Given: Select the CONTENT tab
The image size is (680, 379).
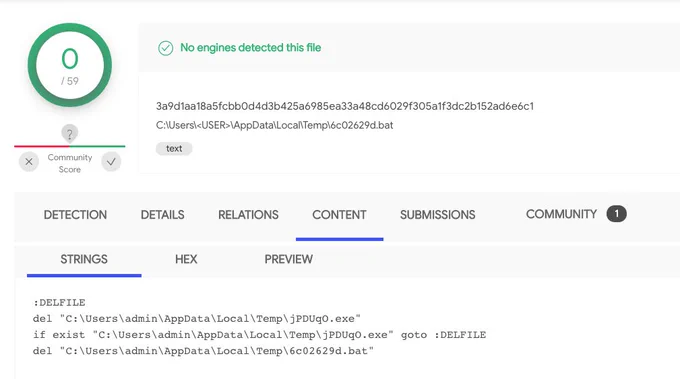Looking at the screenshot, I should click(x=339, y=215).
